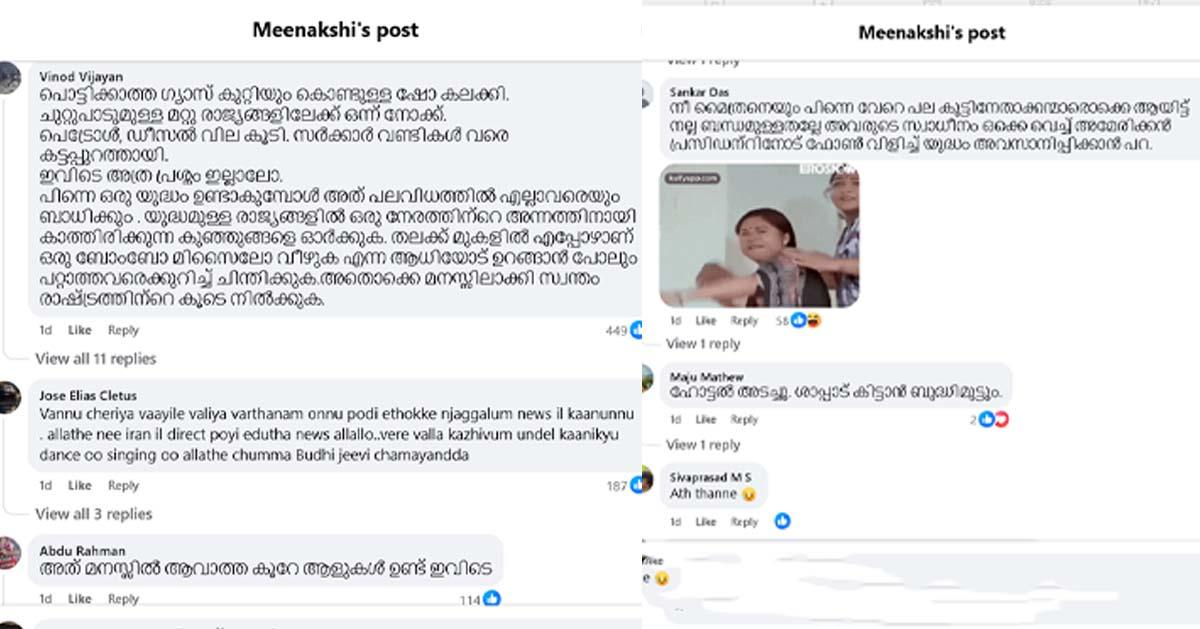View like reaction on Sivaprasad M S comment
Screen dimensions: 1200x629
pos(782,521)
